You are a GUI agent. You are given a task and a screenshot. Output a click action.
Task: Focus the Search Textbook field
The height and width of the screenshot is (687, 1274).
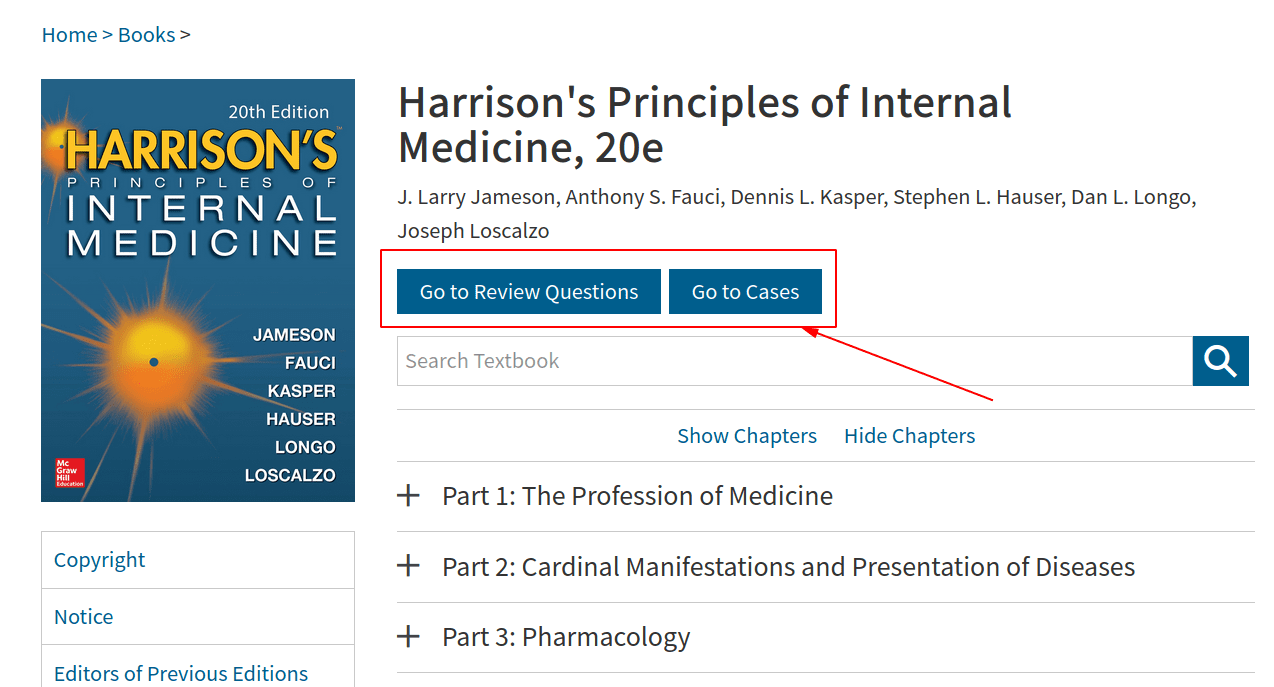795,361
